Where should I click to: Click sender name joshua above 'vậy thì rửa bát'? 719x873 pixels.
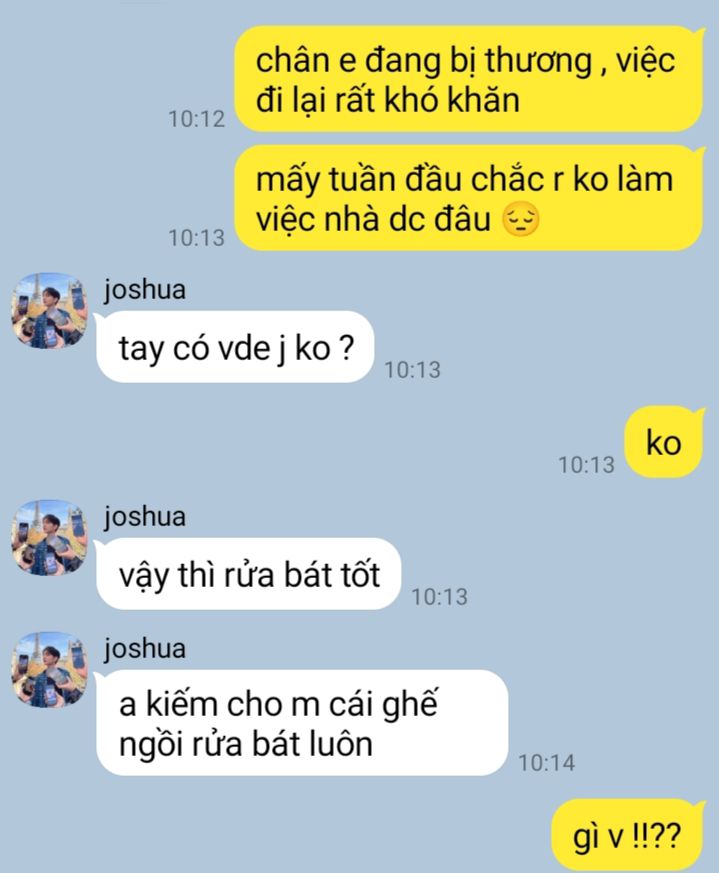pos(145,516)
